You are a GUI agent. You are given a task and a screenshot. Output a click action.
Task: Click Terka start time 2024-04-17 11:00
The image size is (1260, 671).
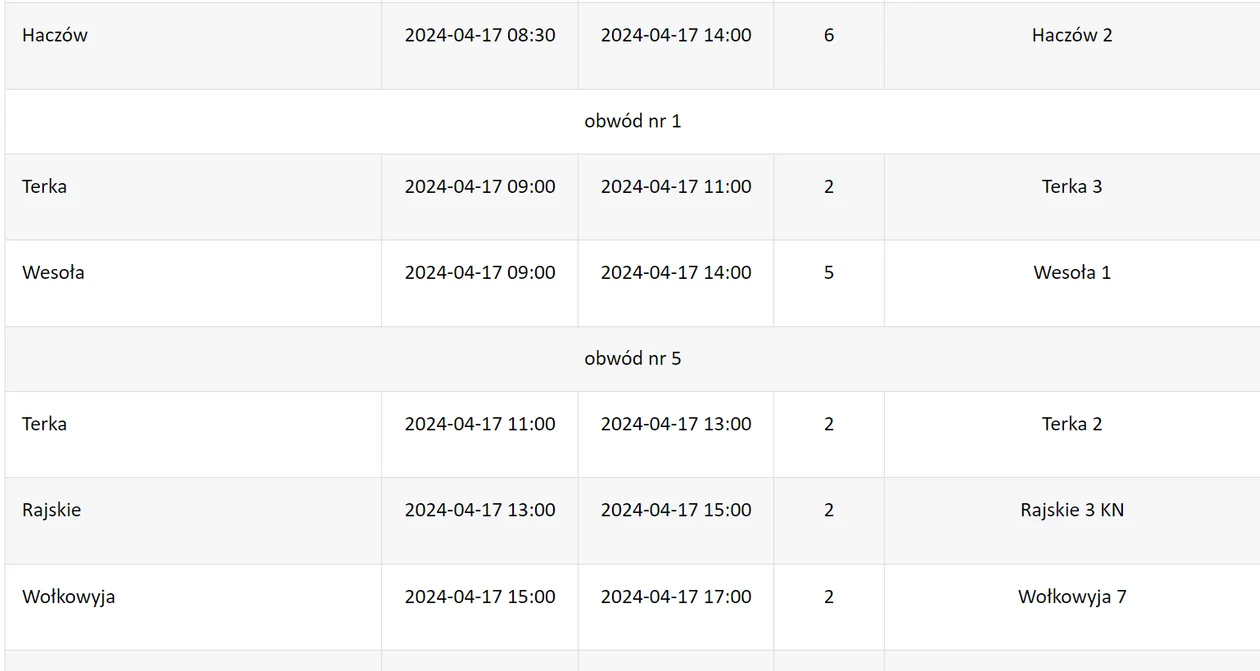(x=480, y=424)
